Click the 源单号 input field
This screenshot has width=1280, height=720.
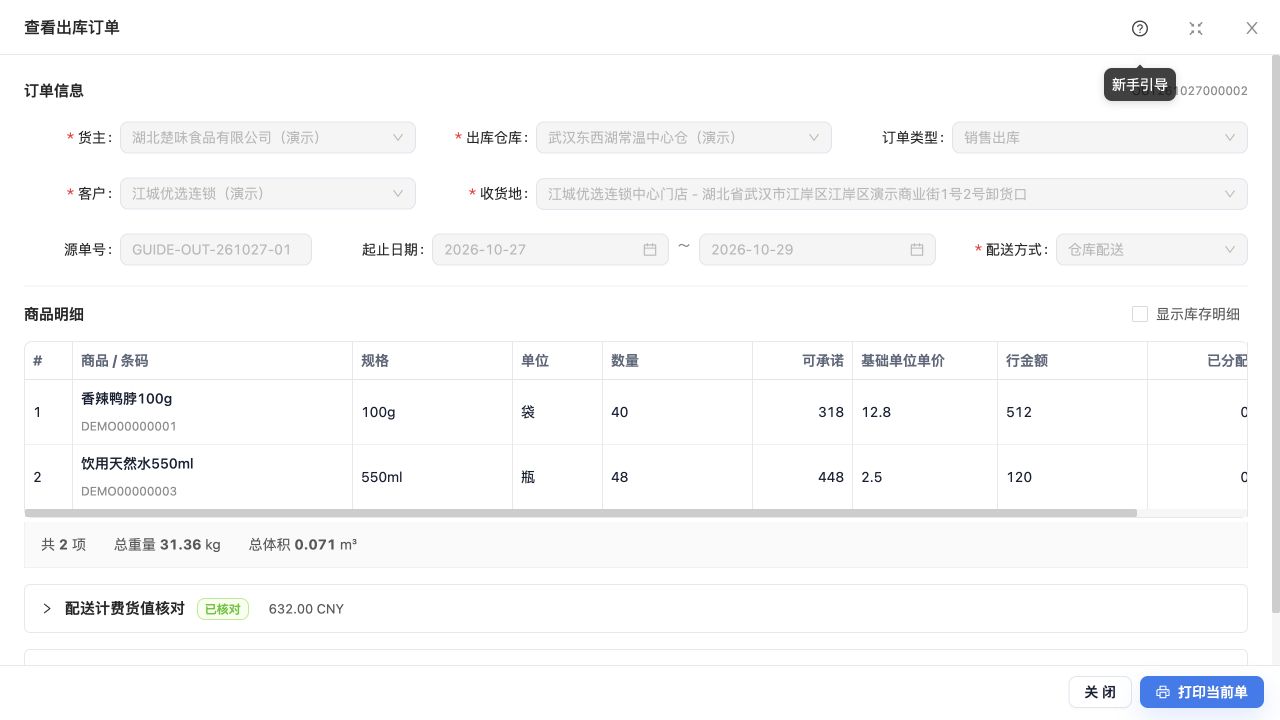coord(216,249)
